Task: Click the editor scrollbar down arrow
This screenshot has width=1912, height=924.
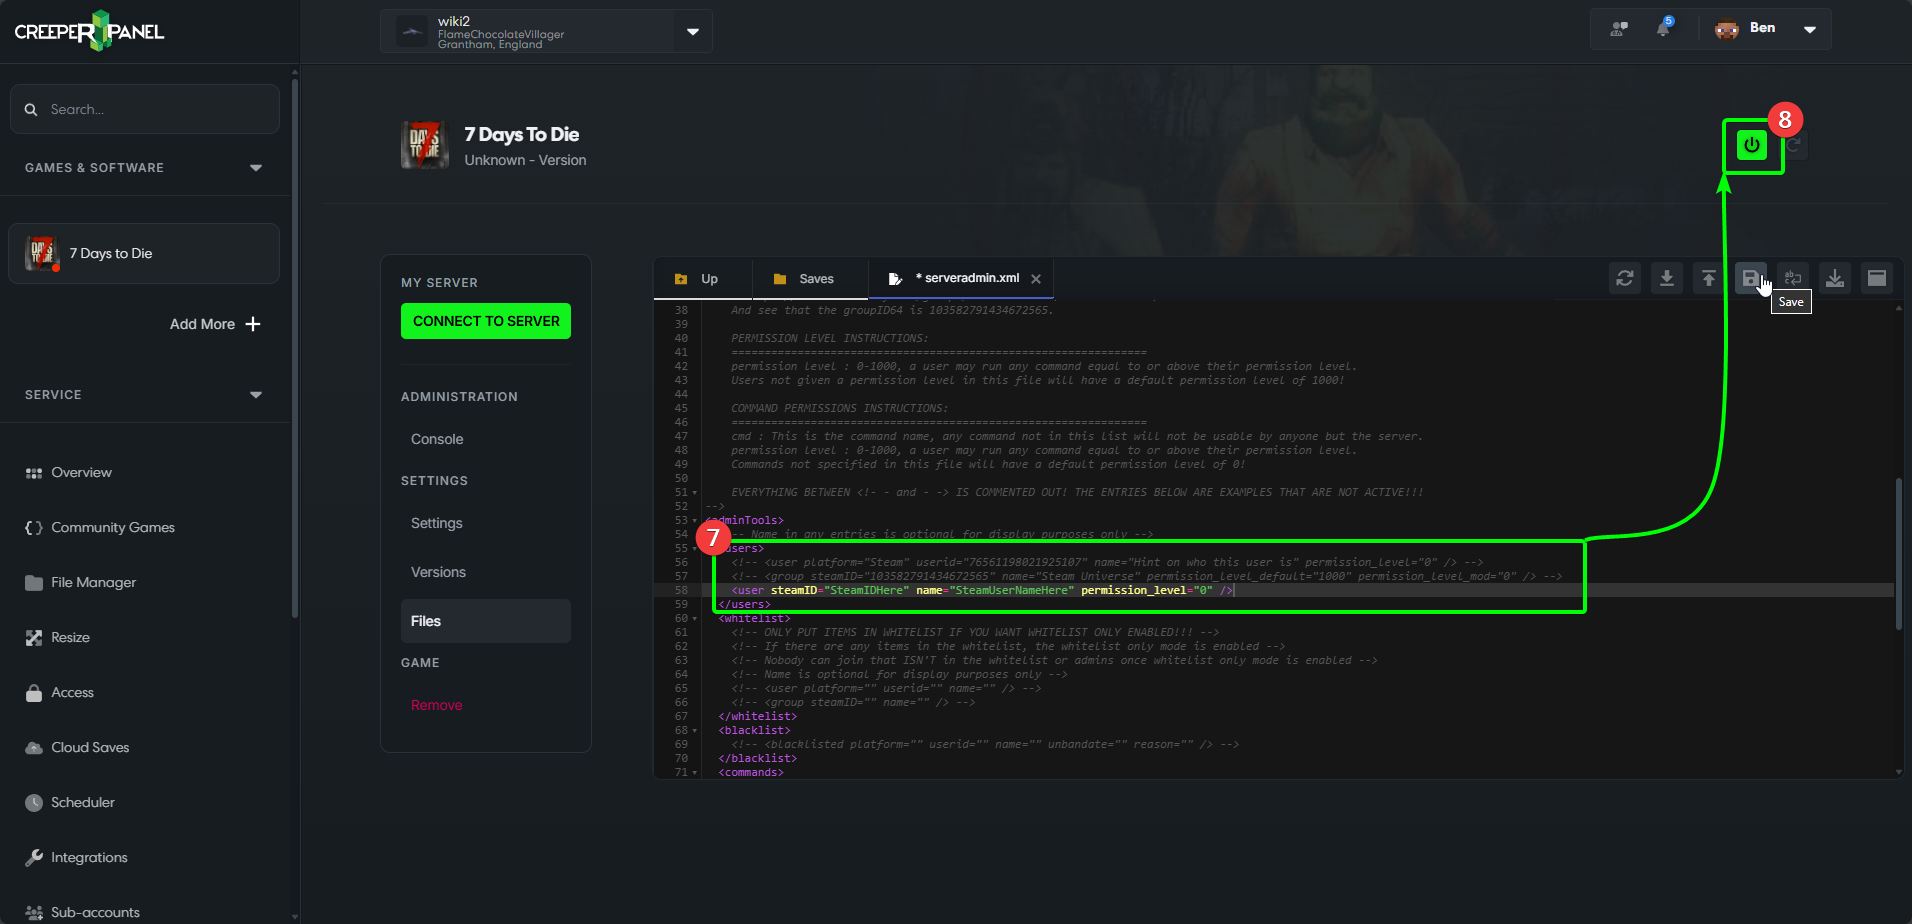Action: [1898, 772]
